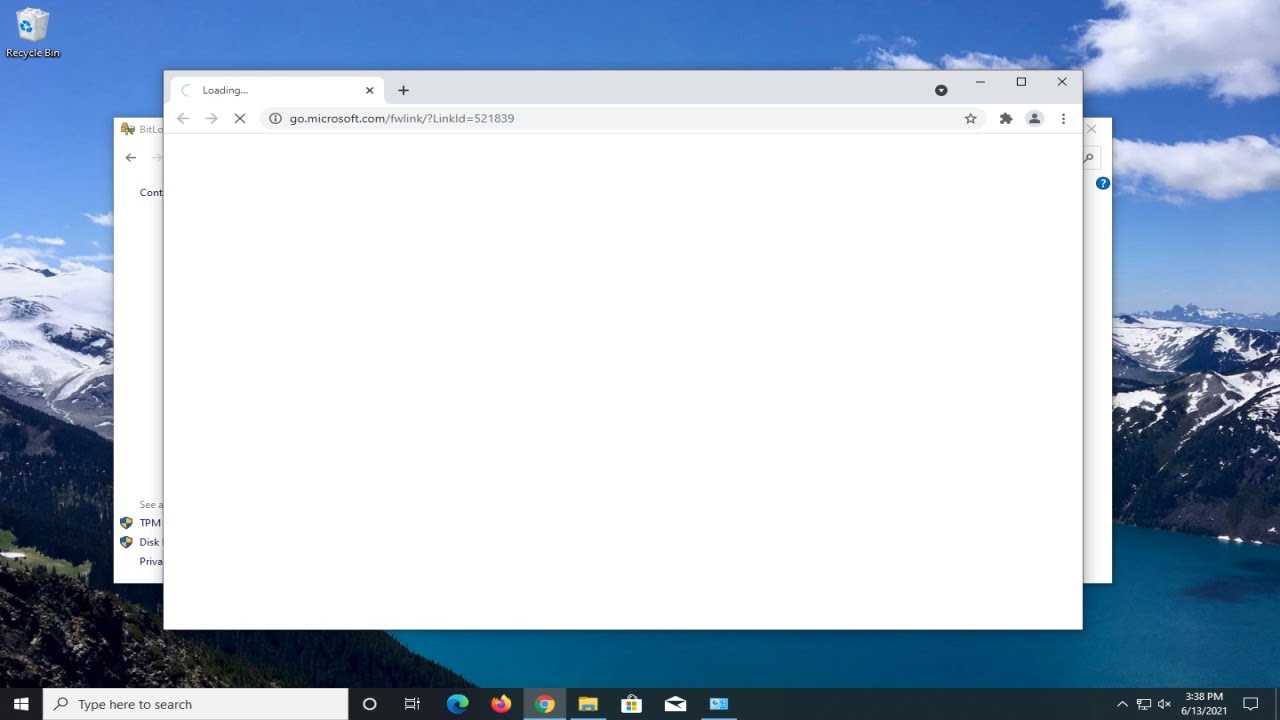Launch Microsoft Edge from taskbar
This screenshot has height=720, width=1280.
coord(457,704)
